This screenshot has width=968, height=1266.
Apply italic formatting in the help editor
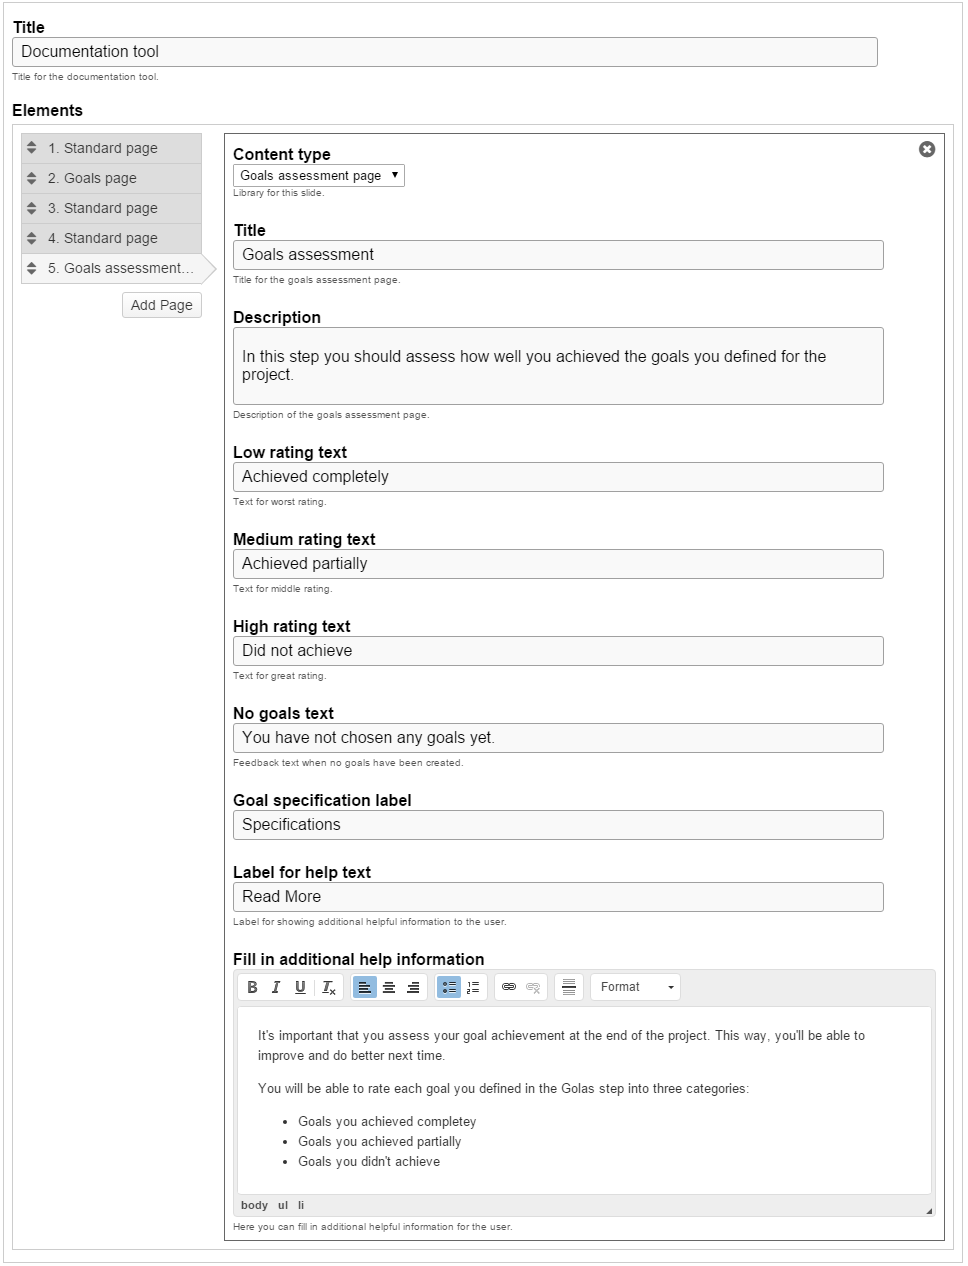click(276, 987)
